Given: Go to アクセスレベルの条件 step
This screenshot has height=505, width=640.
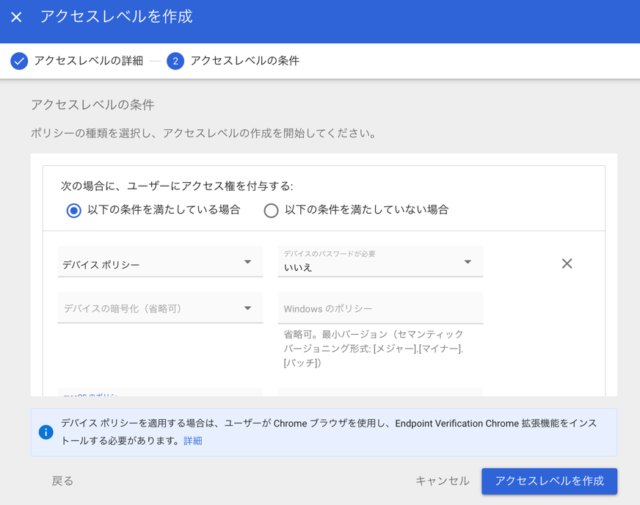Looking at the screenshot, I should 245,61.
